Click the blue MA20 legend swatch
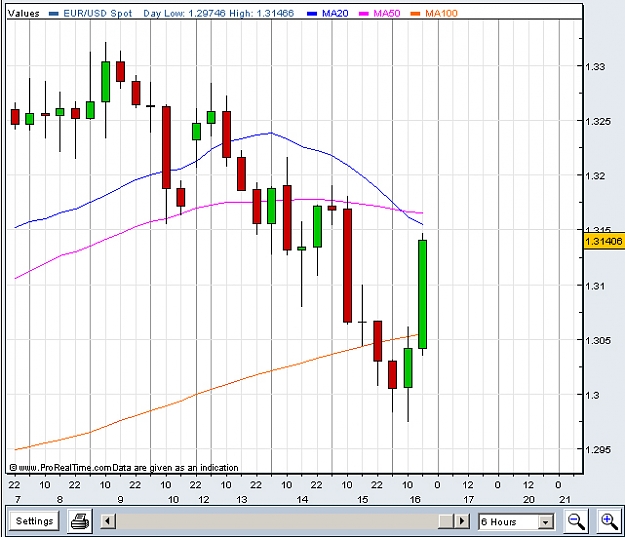Screen dimensions: 625x537 312,14
